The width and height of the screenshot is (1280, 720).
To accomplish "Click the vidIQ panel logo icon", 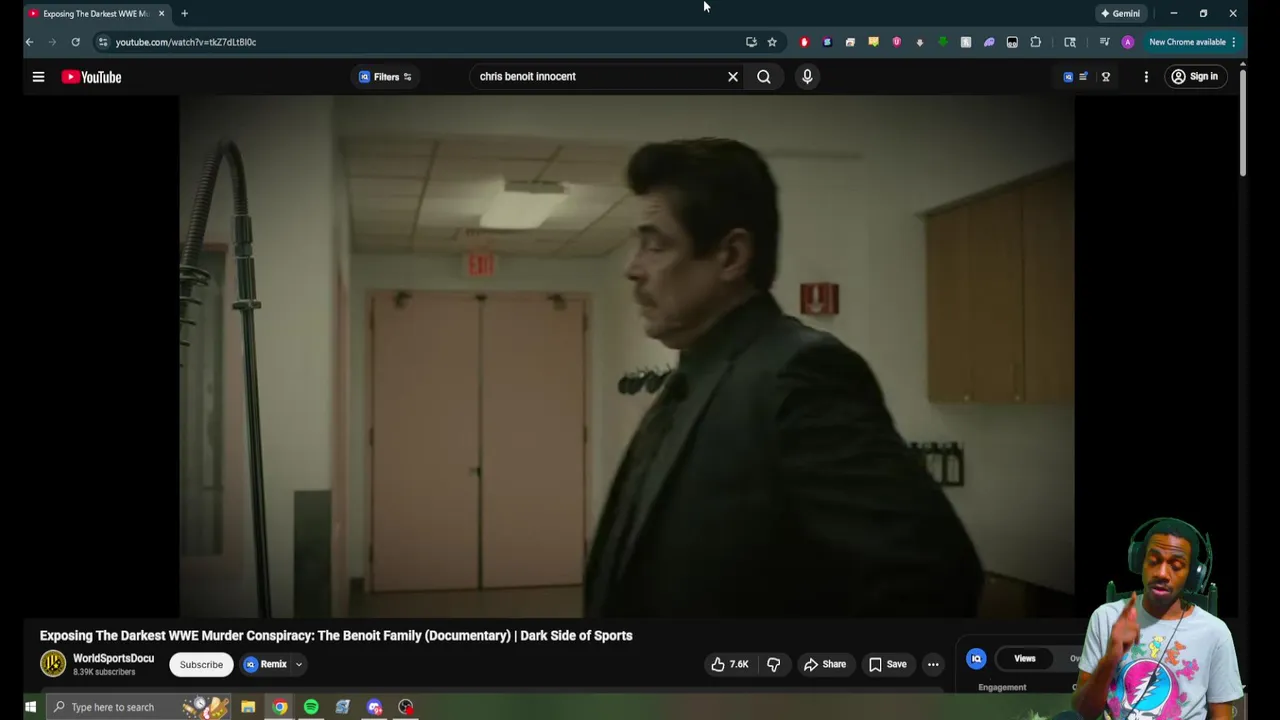I will pos(976,658).
